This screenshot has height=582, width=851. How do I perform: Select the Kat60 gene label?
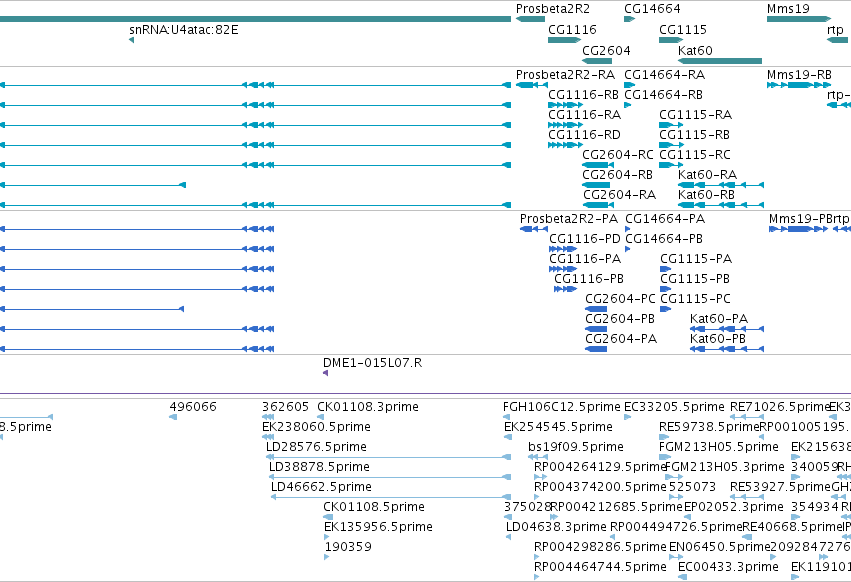coord(695,51)
